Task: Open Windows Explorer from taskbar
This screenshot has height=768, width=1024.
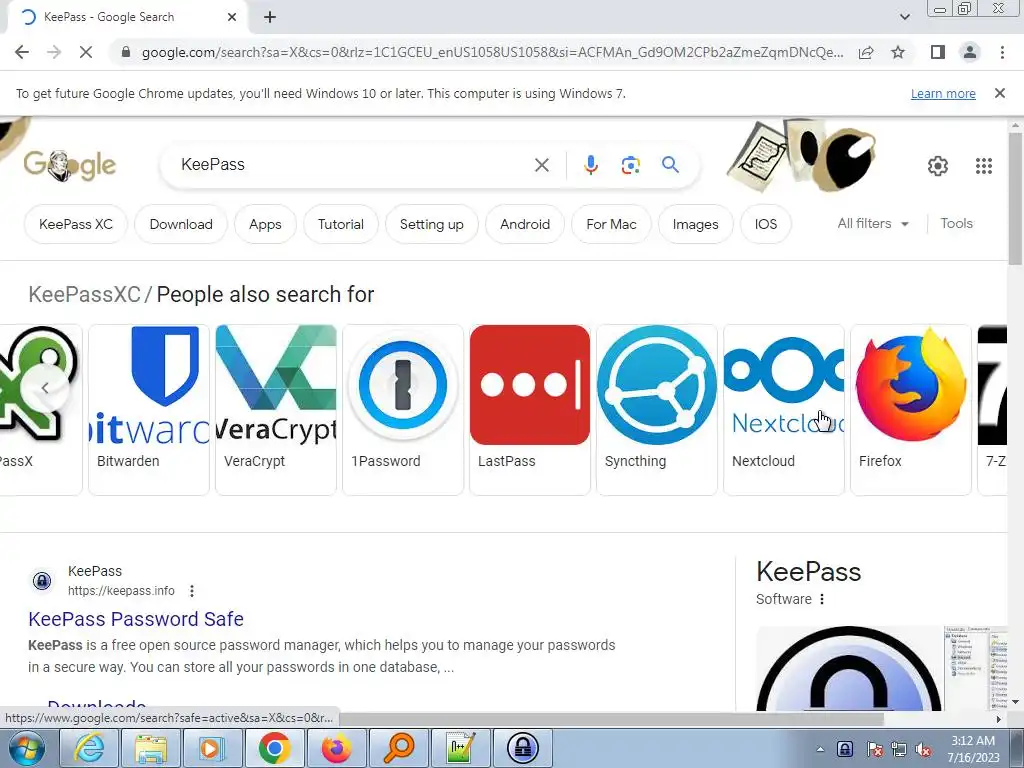Action: (x=151, y=748)
